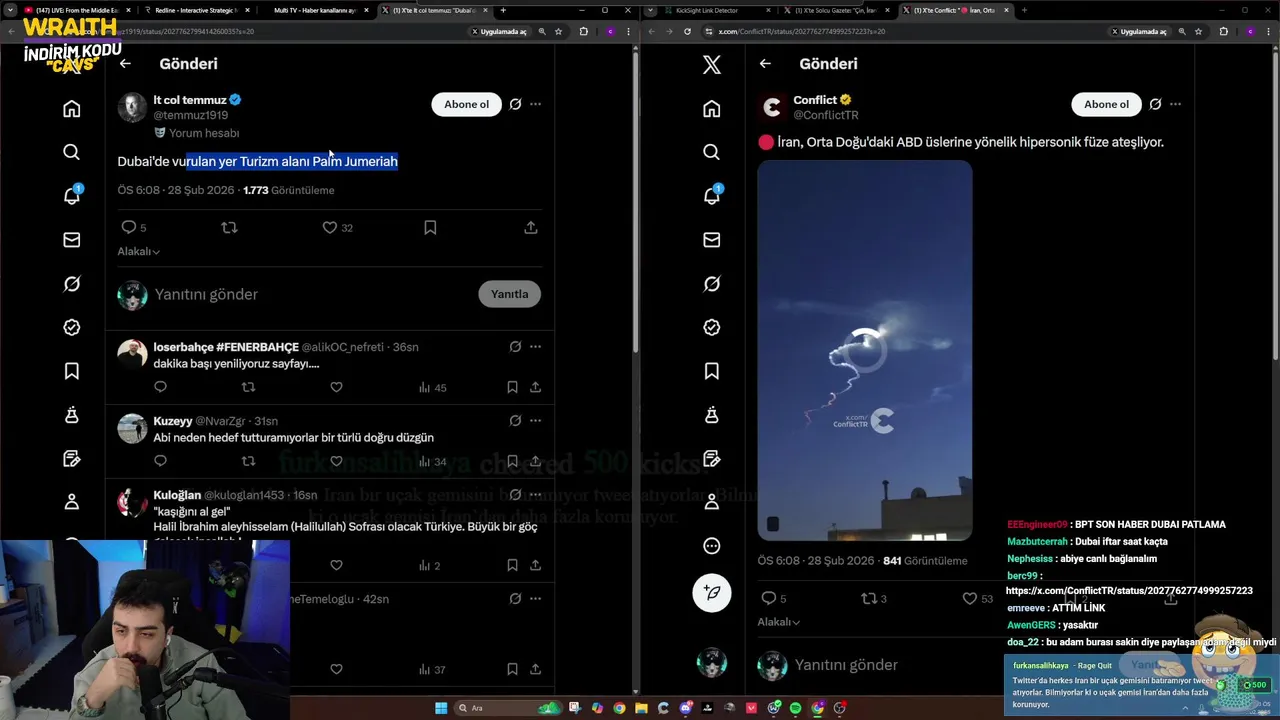Open @temmuz1919 profile handle
1280x720 pixels.
[x=191, y=115]
